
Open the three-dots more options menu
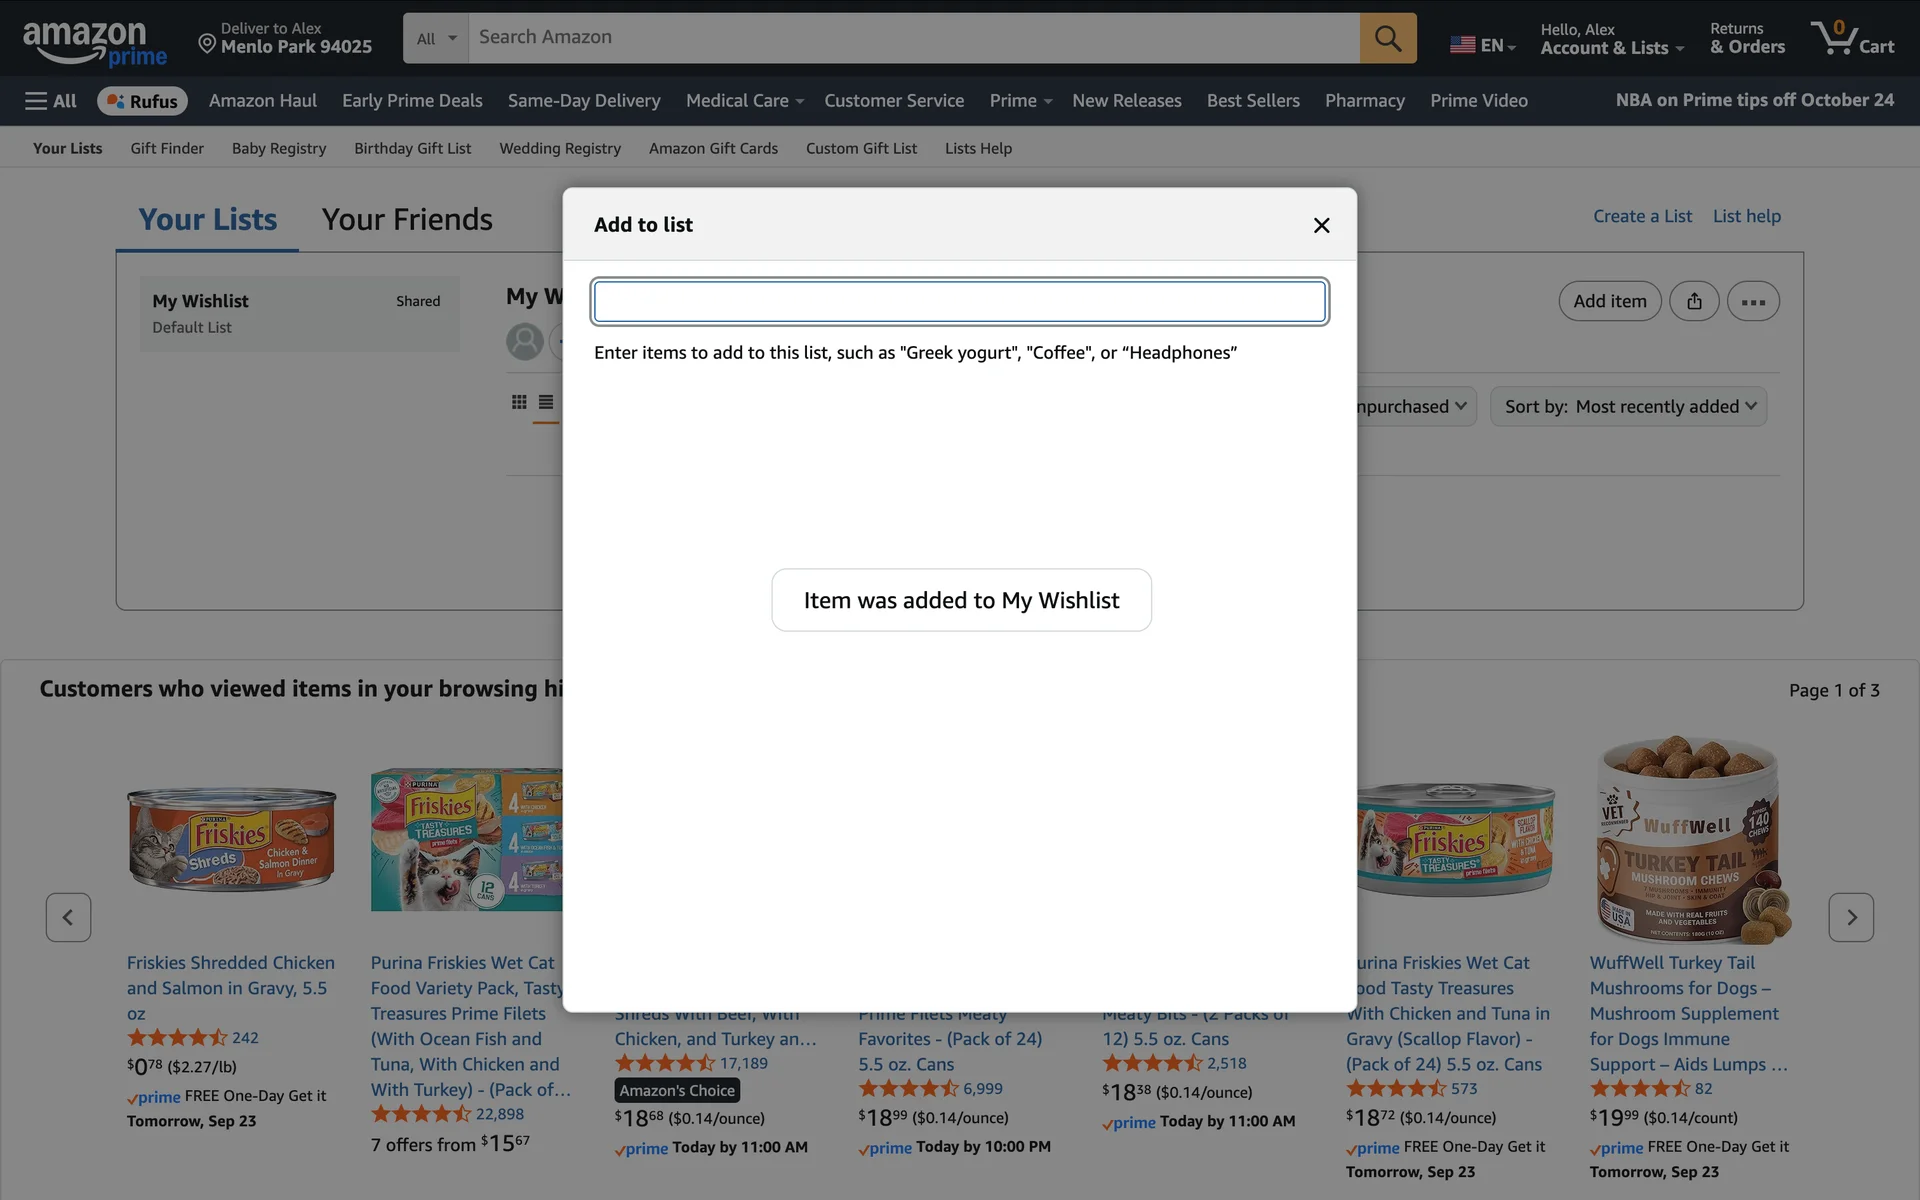[x=1752, y=301]
